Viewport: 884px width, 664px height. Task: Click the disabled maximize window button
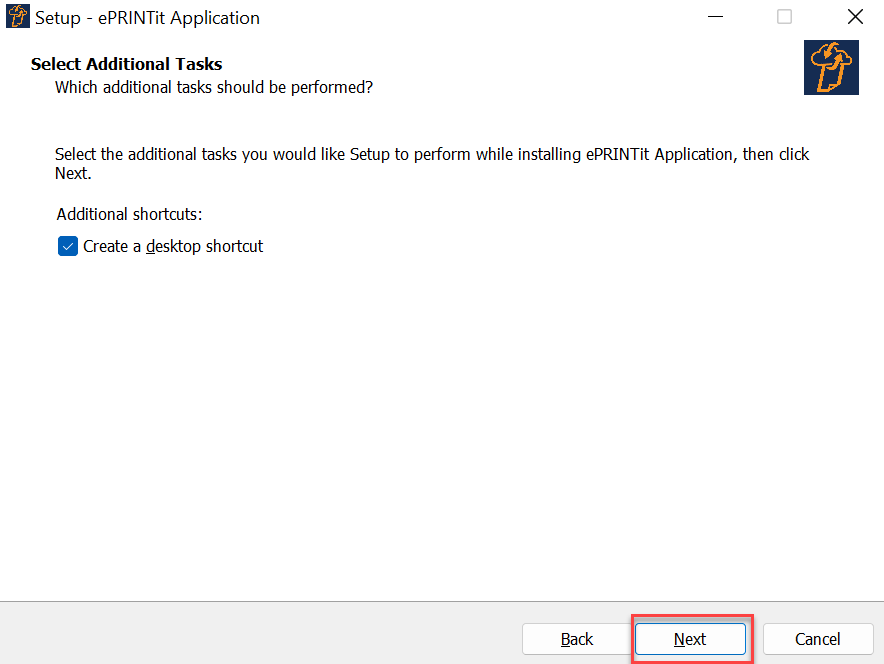point(784,17)
